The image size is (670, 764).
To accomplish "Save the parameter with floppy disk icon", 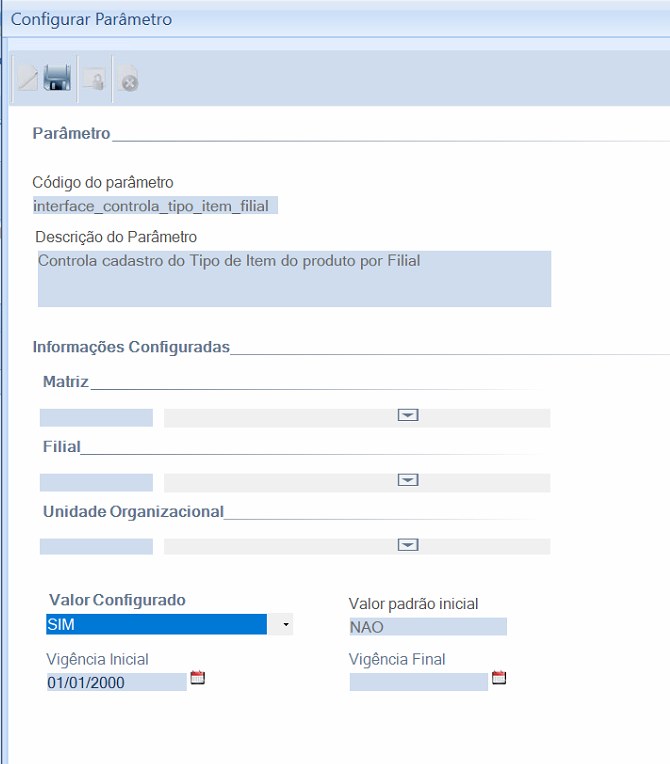I will pyautogui.click(x=57, y=78).
